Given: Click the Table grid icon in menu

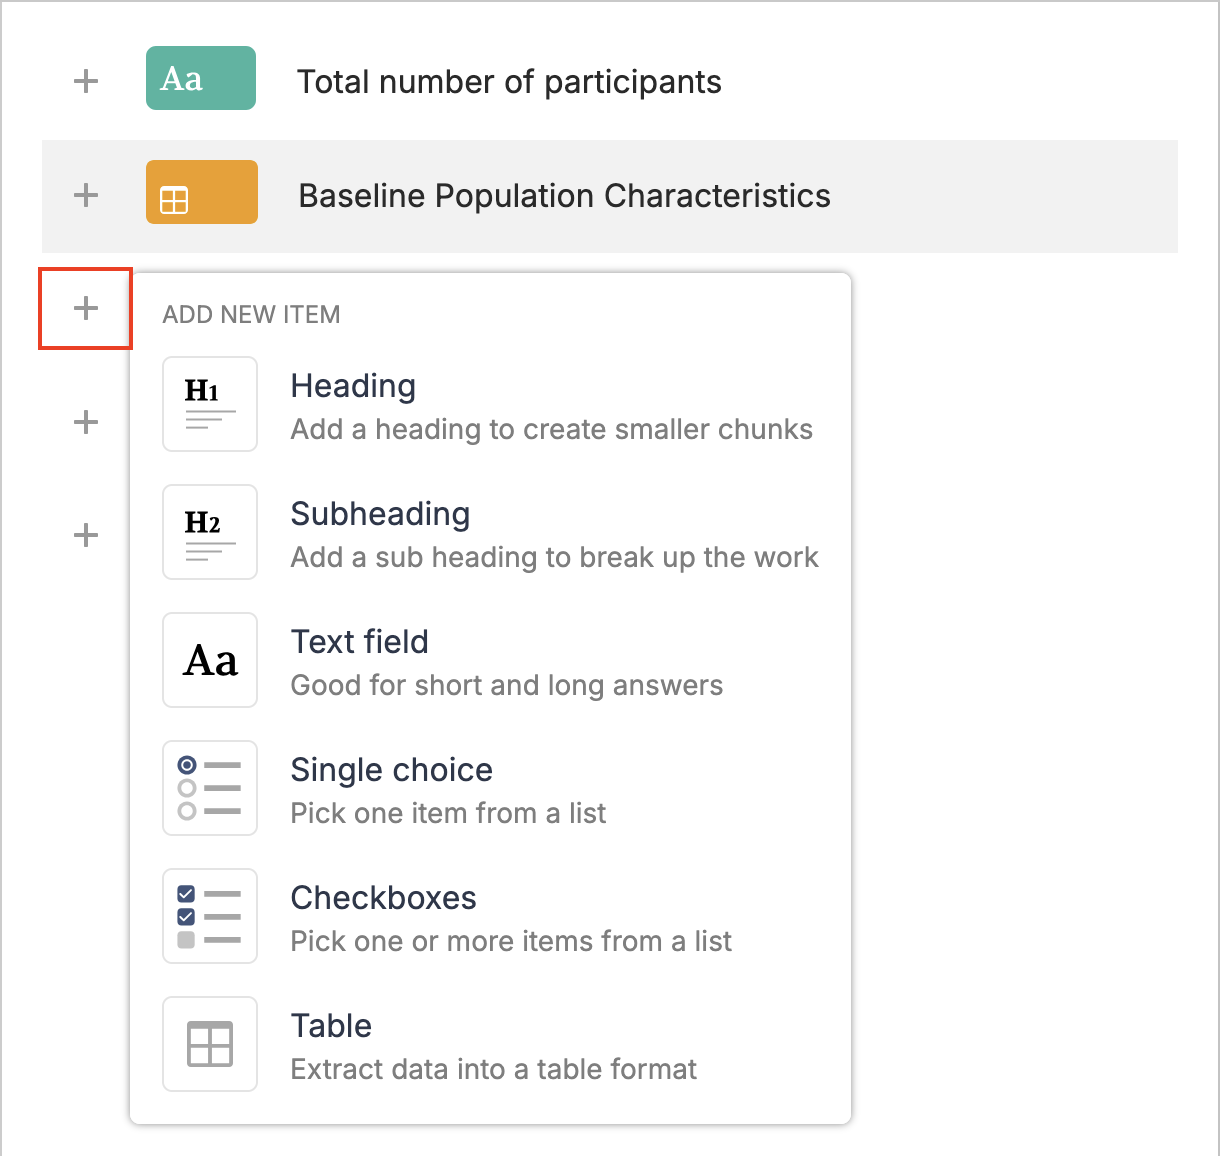Looking at the screenshot, I should pos(210,1044).
